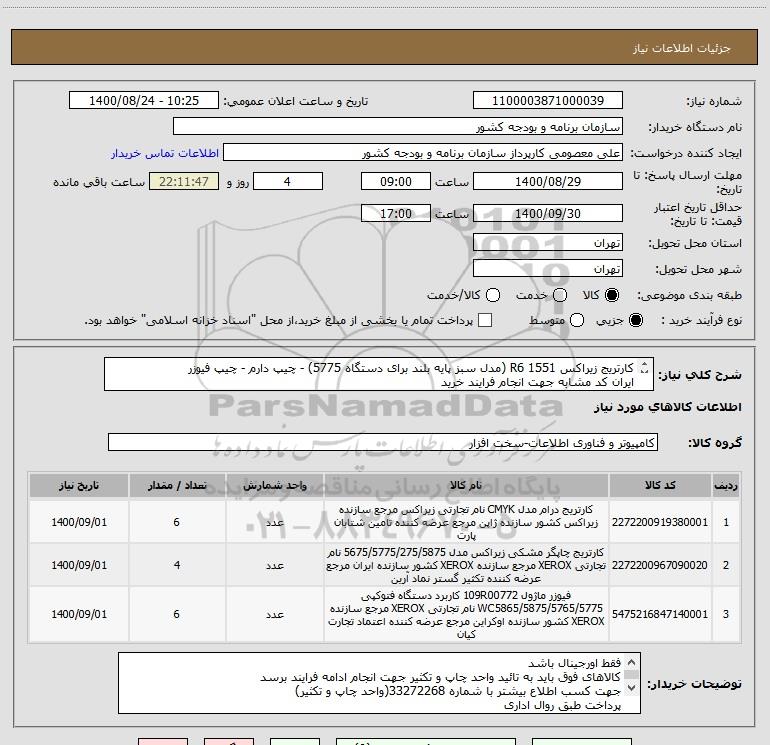
Task: Click the delivery province field استان محل تحویل
Action: click(x=548, y=243)
